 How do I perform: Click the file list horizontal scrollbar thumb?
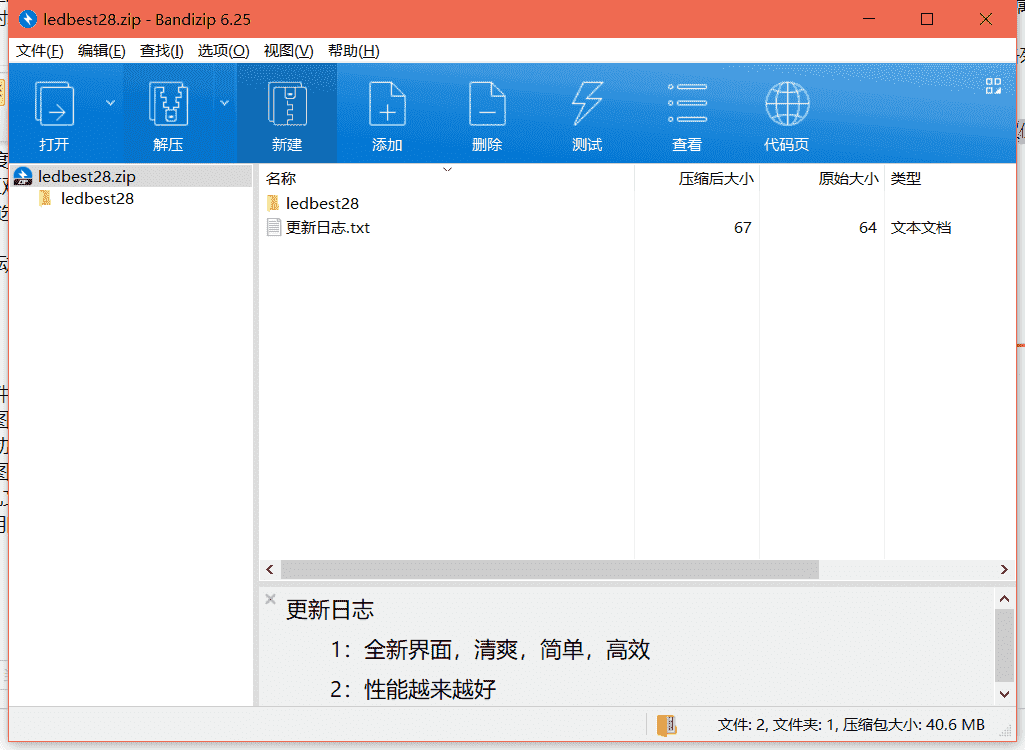click(x=550, y=570)
